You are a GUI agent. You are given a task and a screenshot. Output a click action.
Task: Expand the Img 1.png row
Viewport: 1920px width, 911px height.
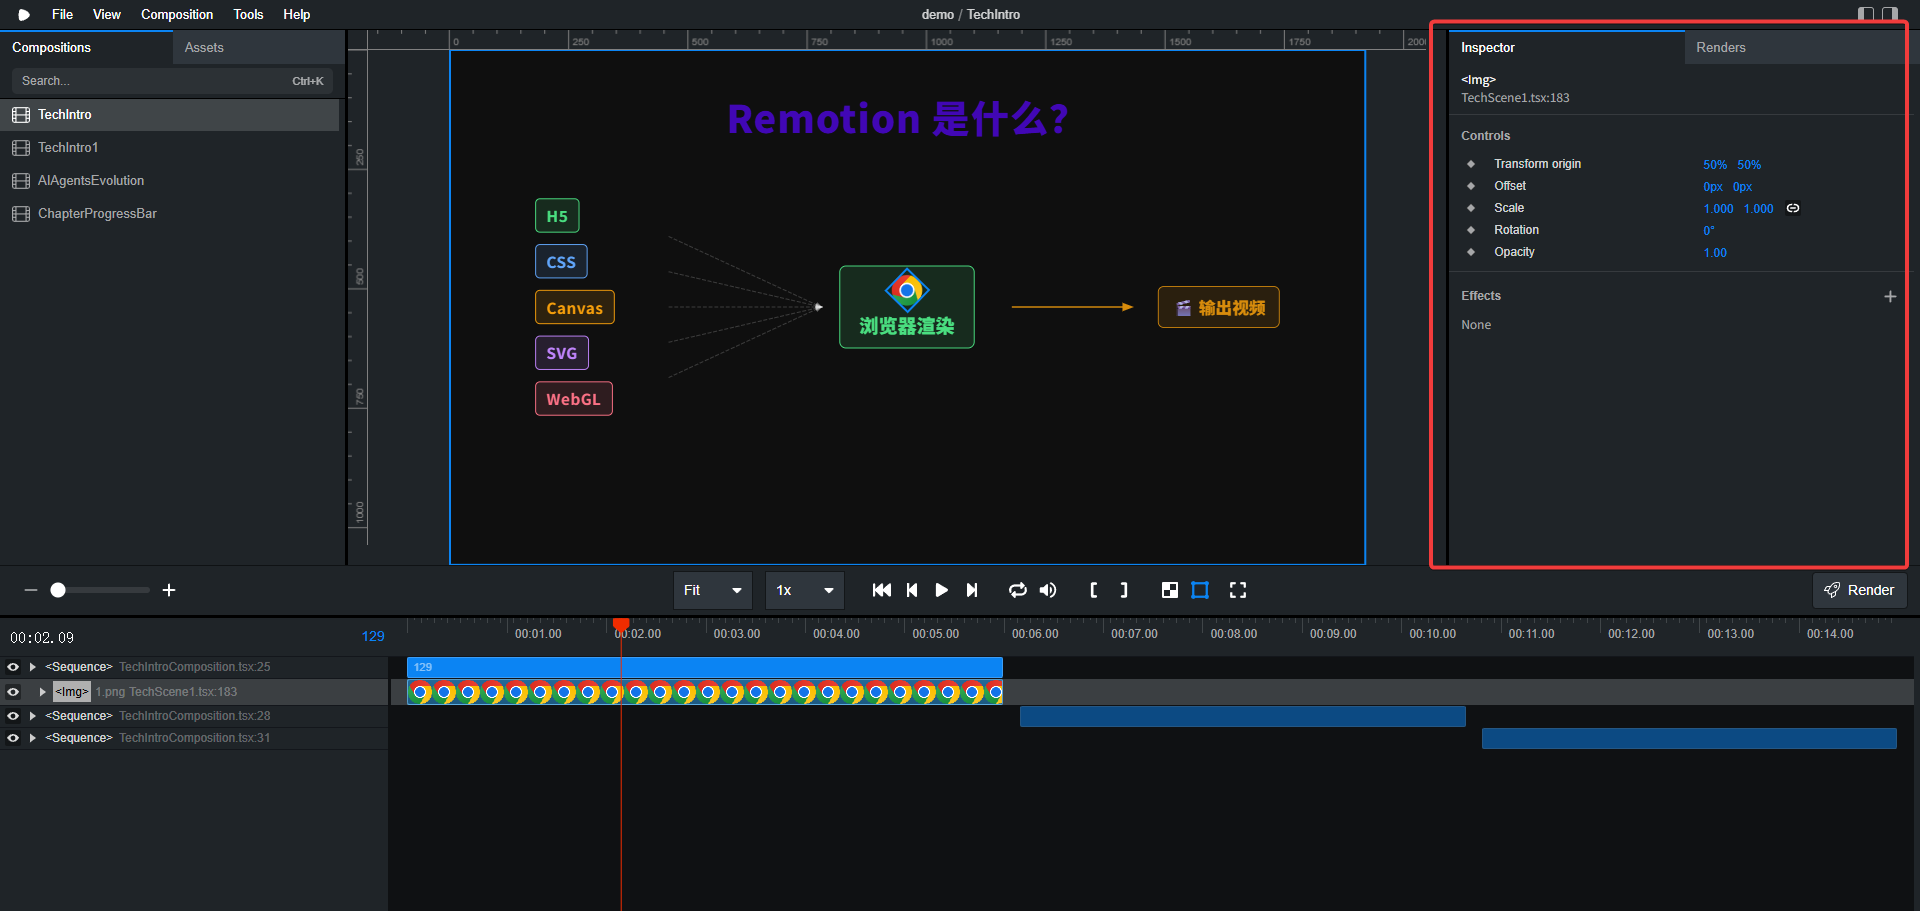pyautogui.click(x=42, y=692)
